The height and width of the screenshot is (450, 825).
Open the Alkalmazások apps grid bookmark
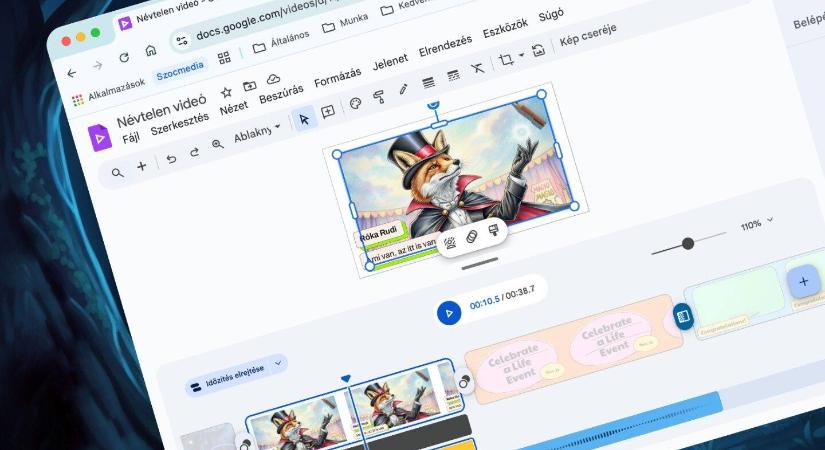point(108,92)
